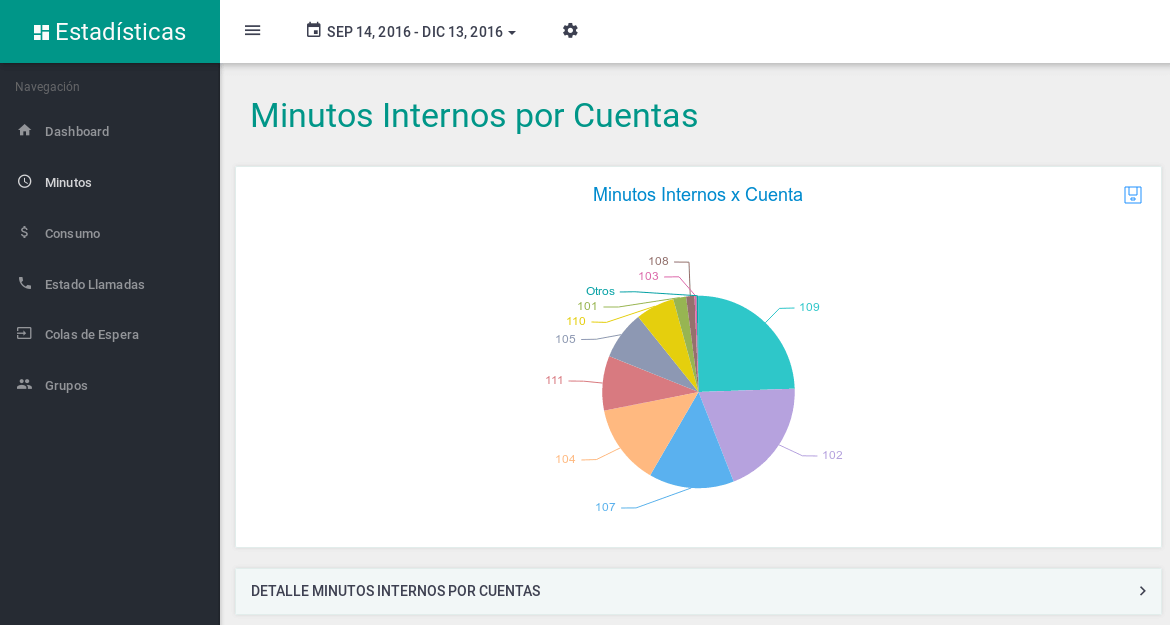
Task: Select the Grupos sidebar link
Action: pyautogui.click(x=66, y=385)
